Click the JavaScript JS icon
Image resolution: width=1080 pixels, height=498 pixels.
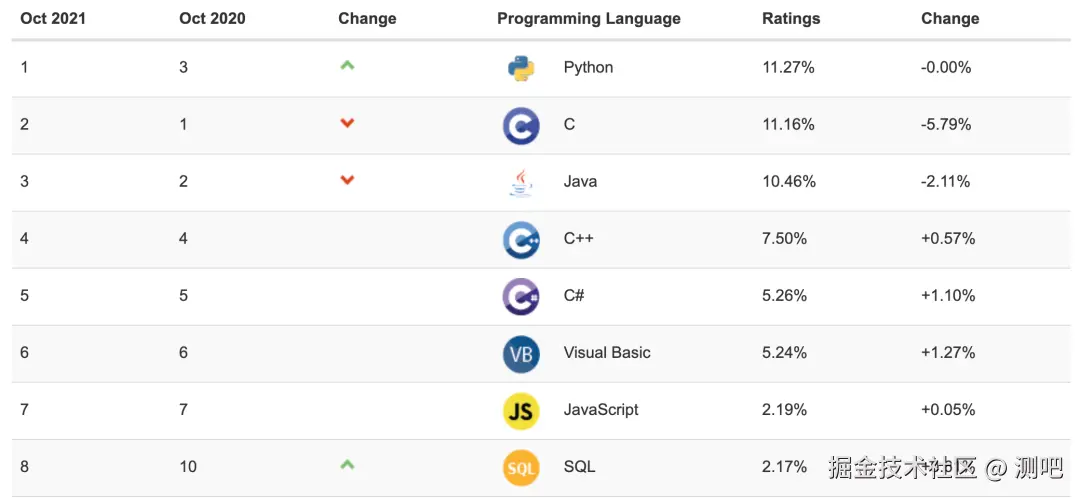[521, 410]
